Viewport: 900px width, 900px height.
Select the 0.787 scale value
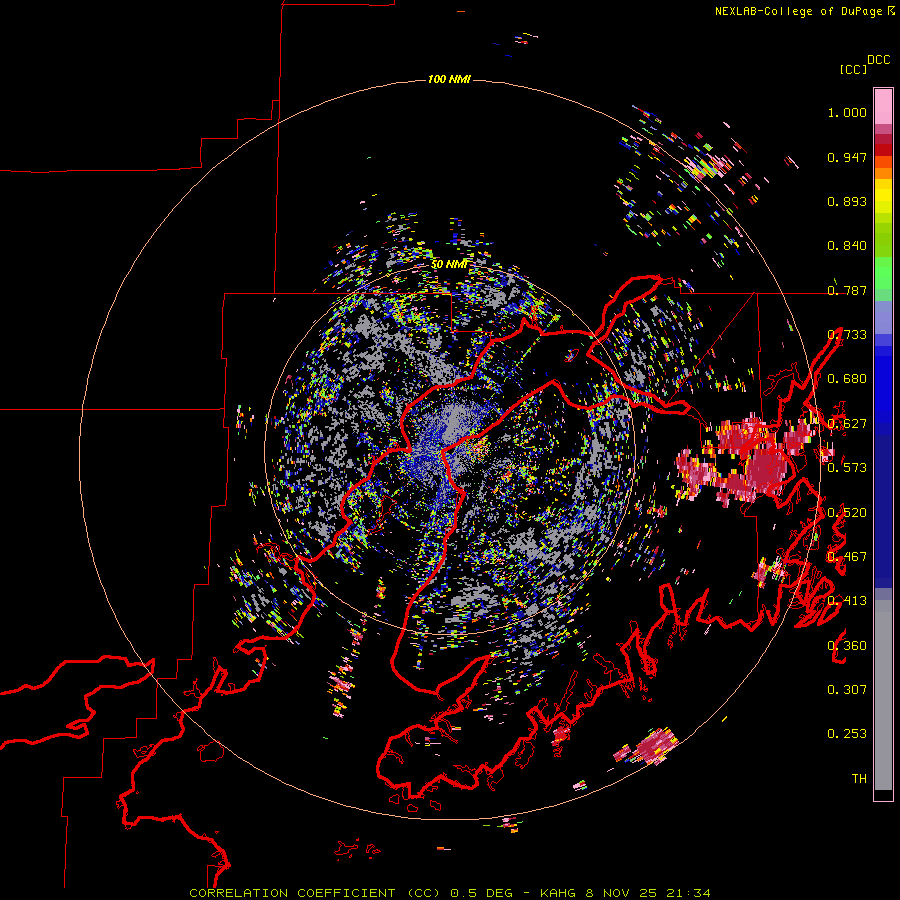pos(847,290)
